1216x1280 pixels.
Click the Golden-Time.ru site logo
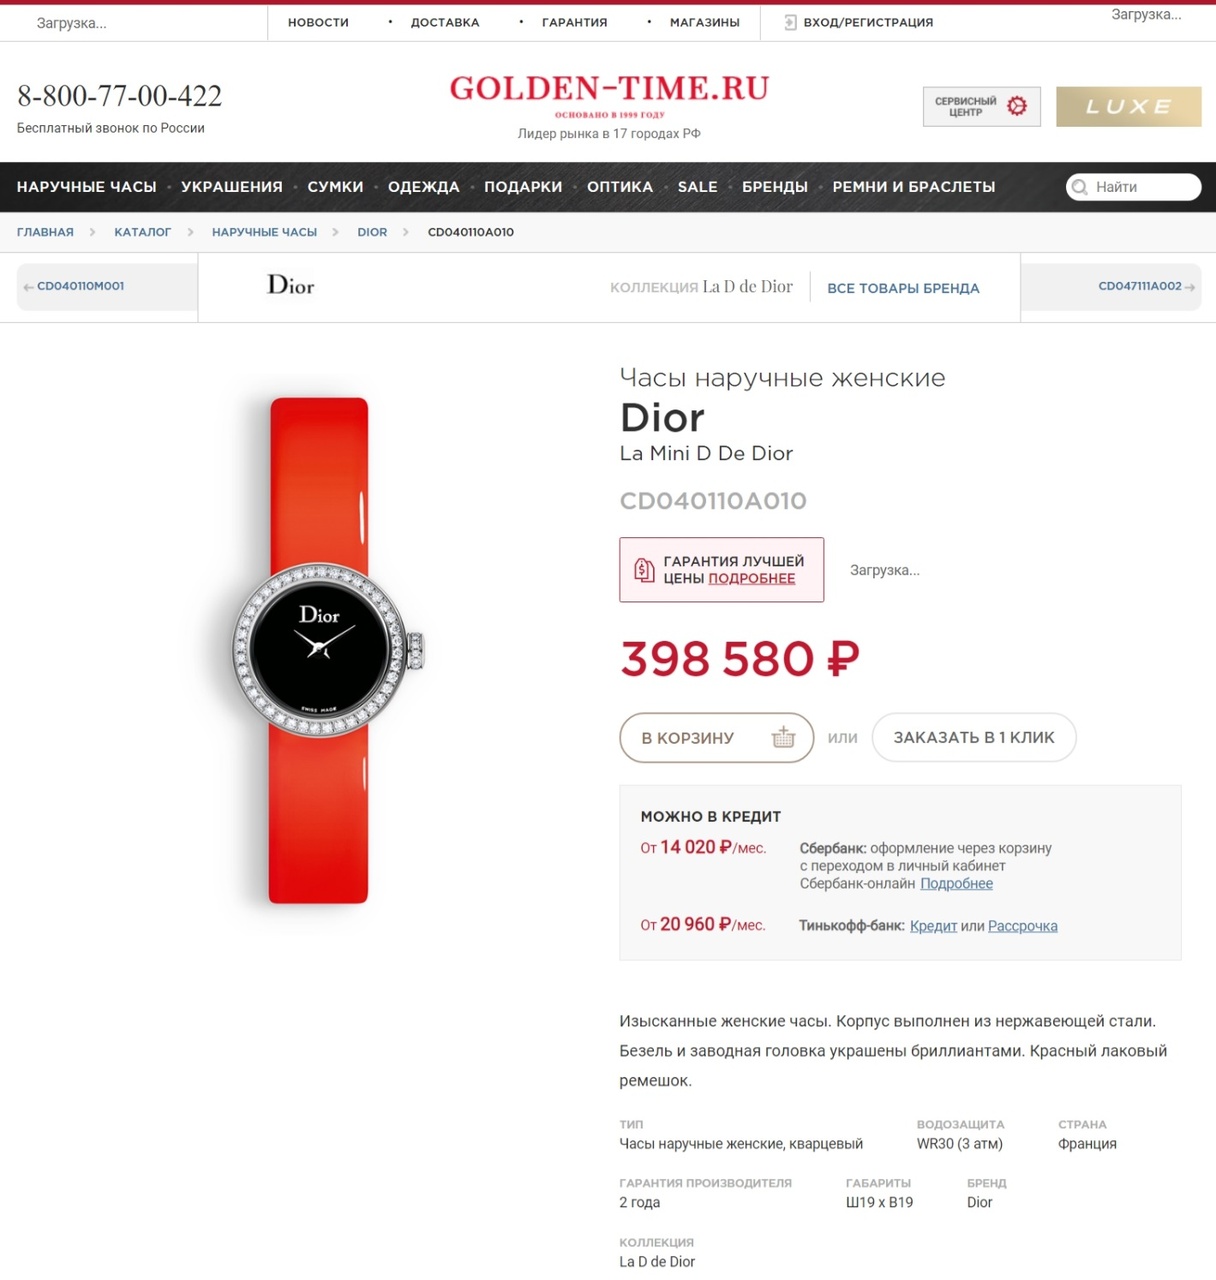[609, 95]
